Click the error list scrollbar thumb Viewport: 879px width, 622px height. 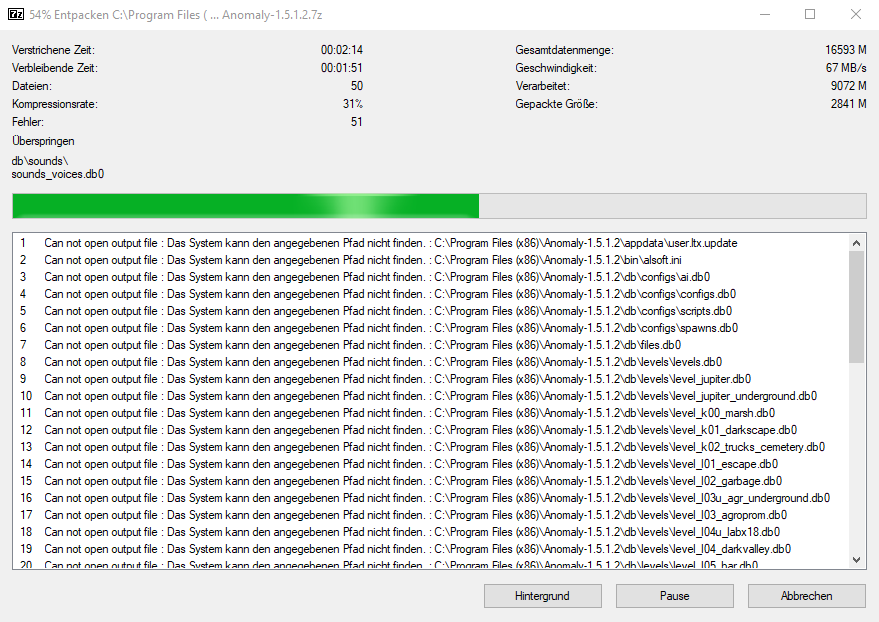856,307
